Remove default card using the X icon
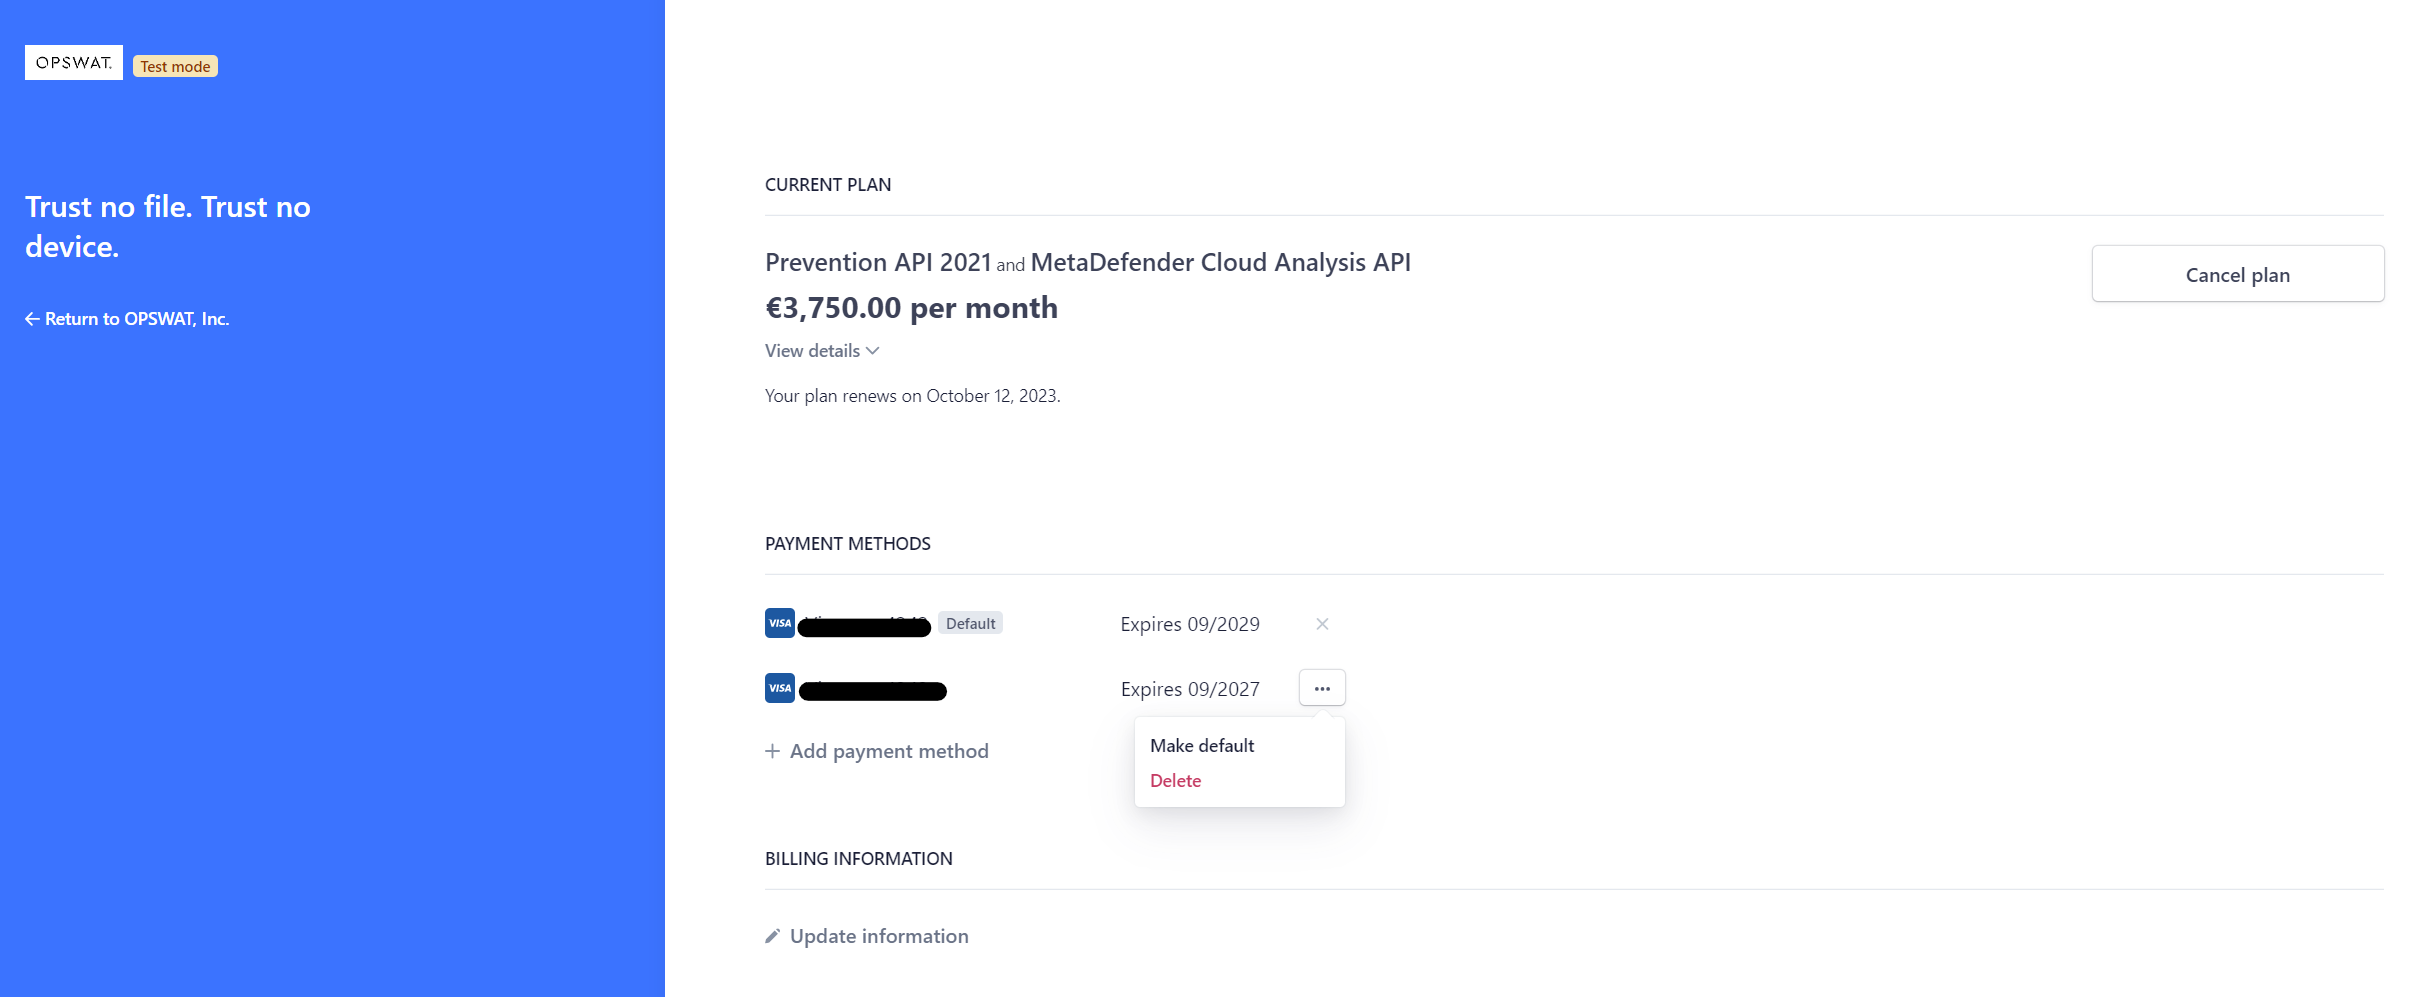The height and width of the screenshot is (997, 2413). pos(1322,624)
